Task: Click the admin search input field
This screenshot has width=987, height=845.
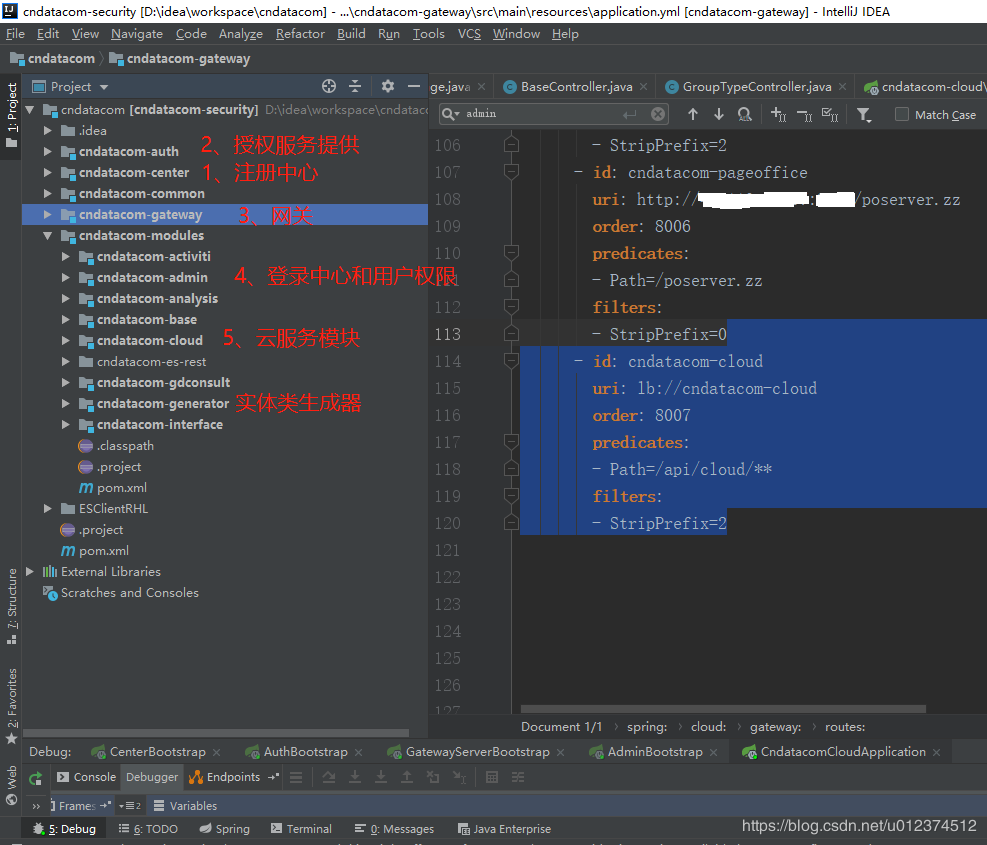Action: [541, 113]
